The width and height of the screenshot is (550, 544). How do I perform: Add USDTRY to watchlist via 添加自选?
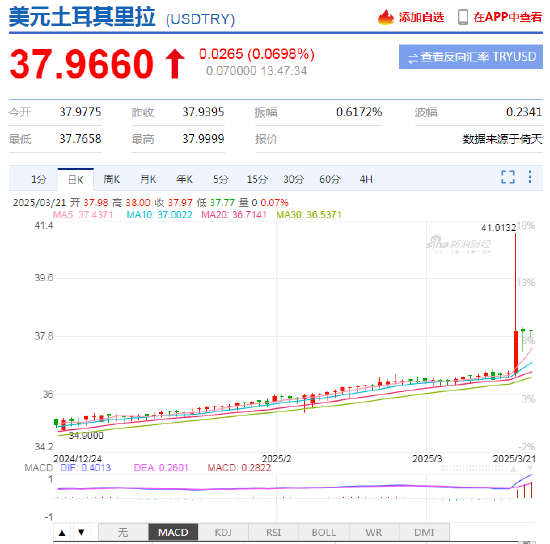point(421,17)
